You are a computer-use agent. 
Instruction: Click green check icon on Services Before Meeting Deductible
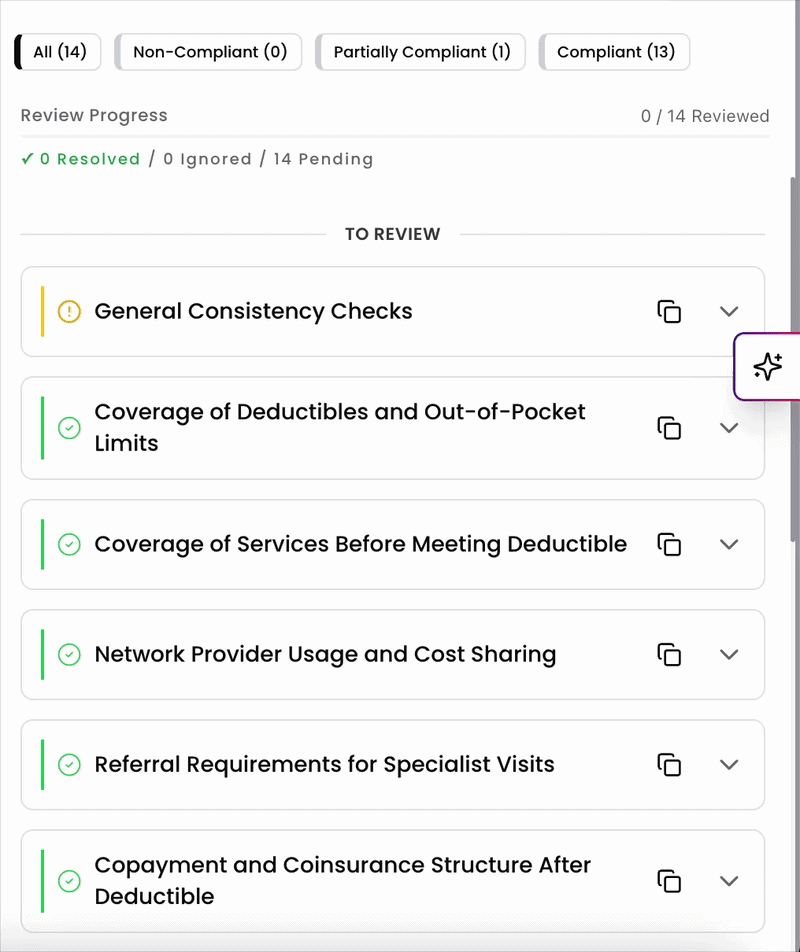[69, 544]
